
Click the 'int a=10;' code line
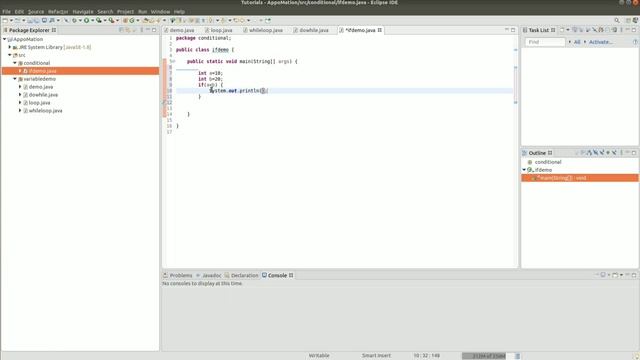coord(210,73)
